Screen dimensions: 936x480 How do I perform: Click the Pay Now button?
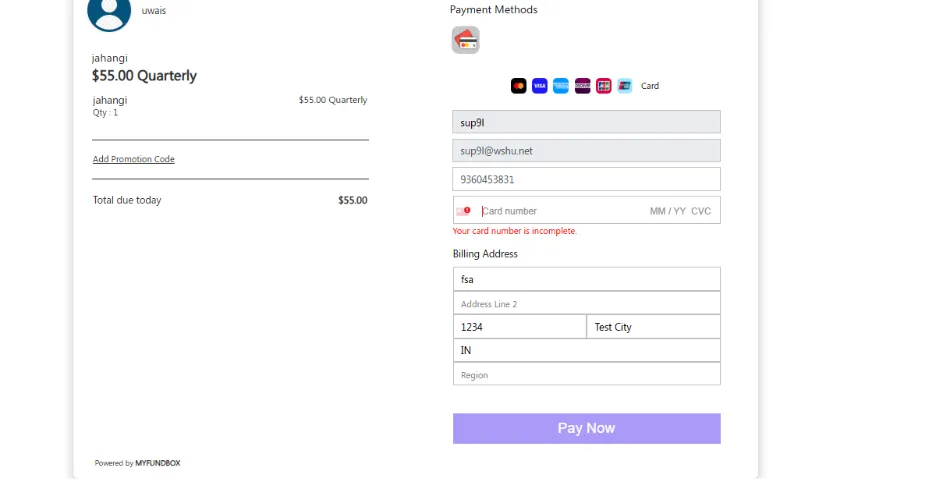587,428
